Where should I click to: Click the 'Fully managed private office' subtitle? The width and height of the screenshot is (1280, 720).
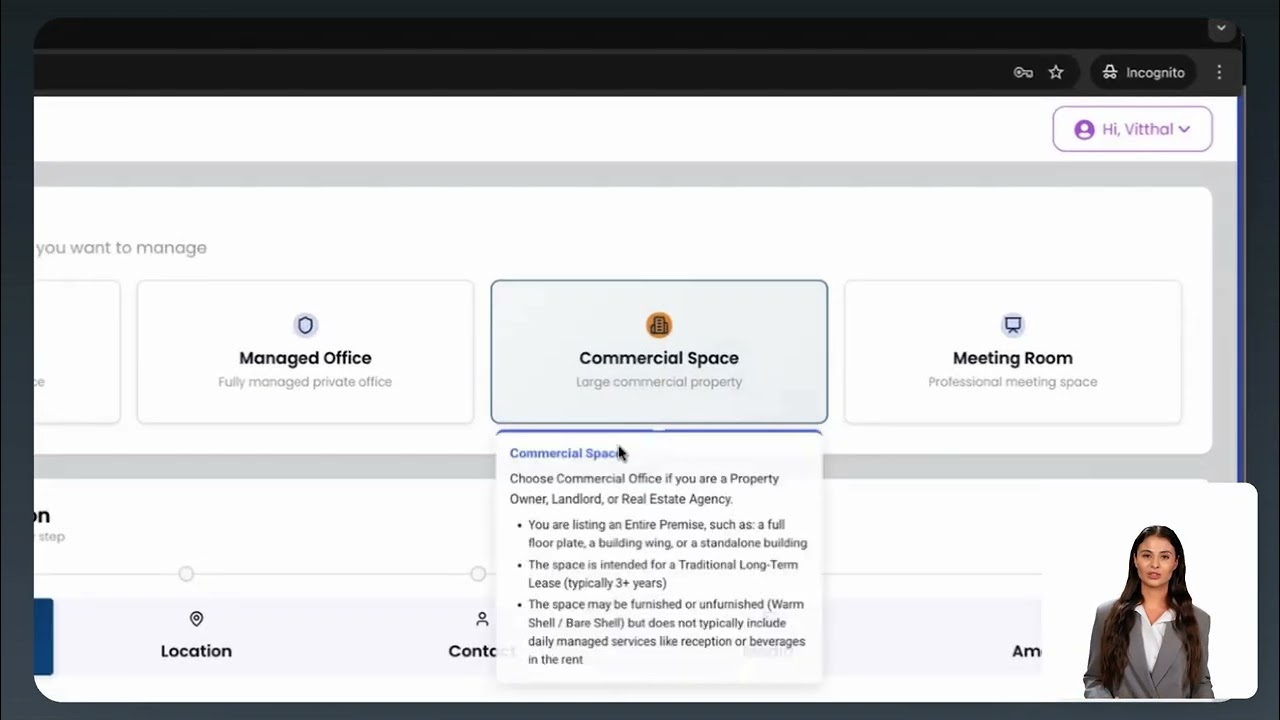[305, 382]
